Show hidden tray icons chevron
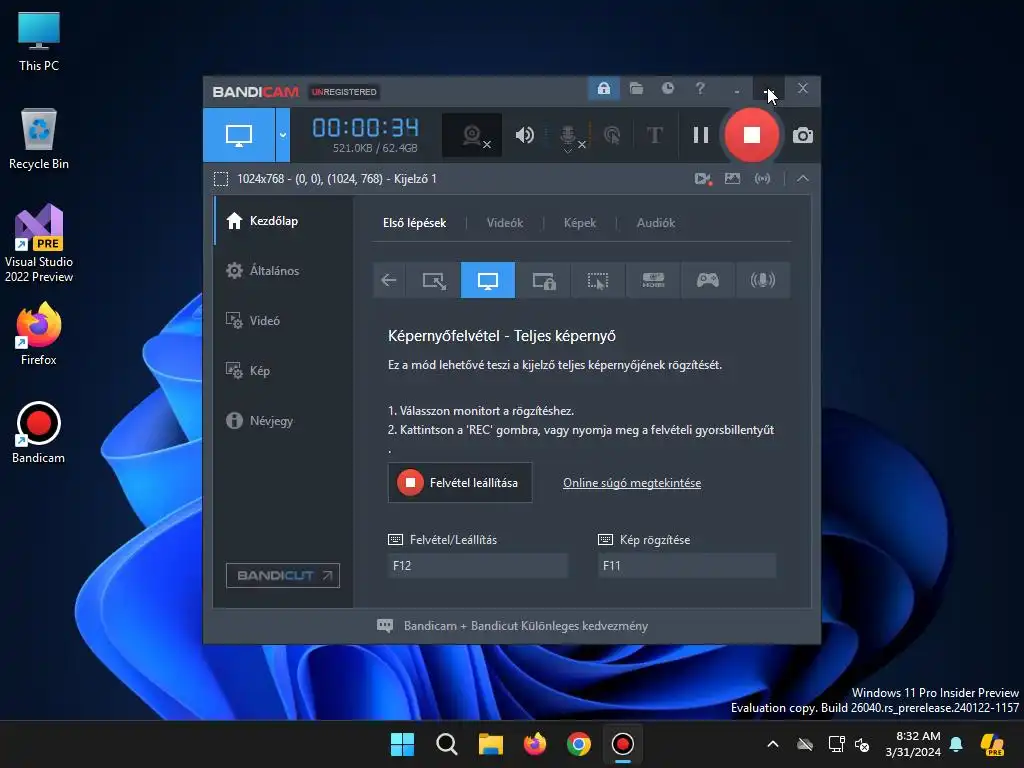Screen dimensions: 1024x768 (x=773, y=744)
